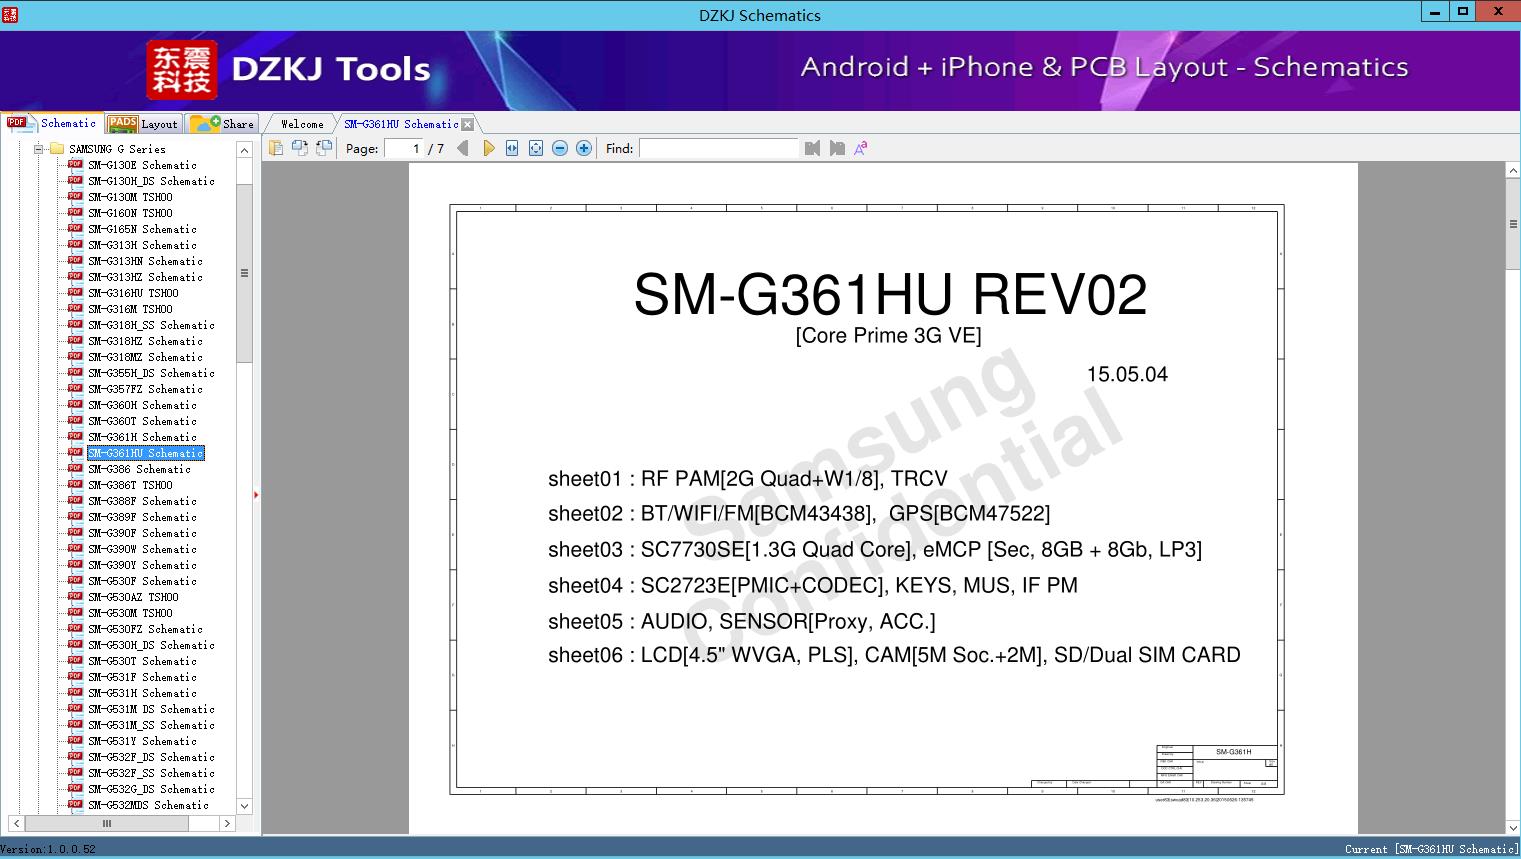Select SM-G357FZ Schematic tree item
This screenshot has height=859, width=1521.
[x=145, y=389]
